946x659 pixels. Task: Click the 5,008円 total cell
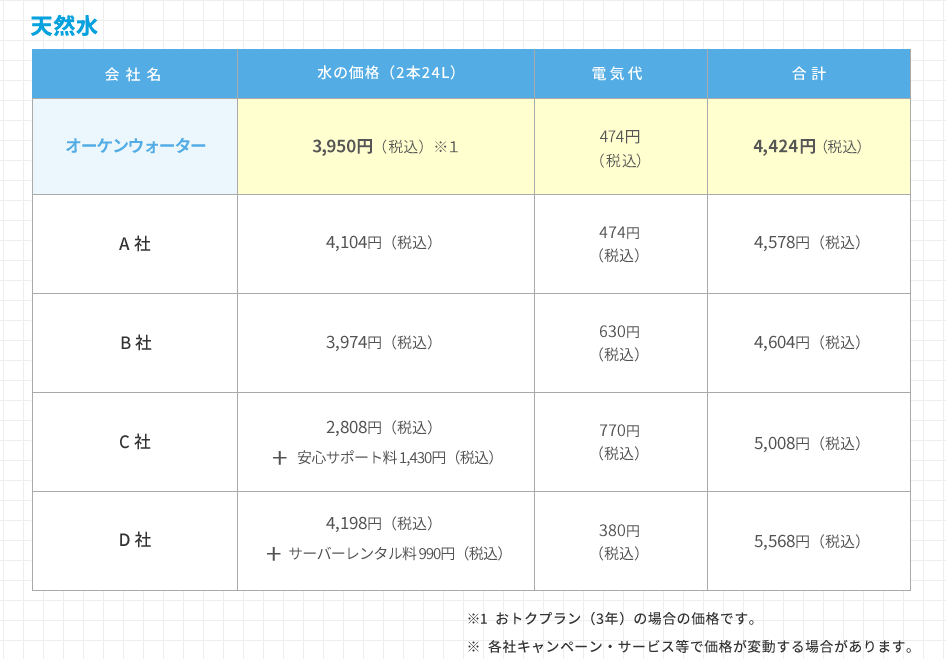click(808, 443)
